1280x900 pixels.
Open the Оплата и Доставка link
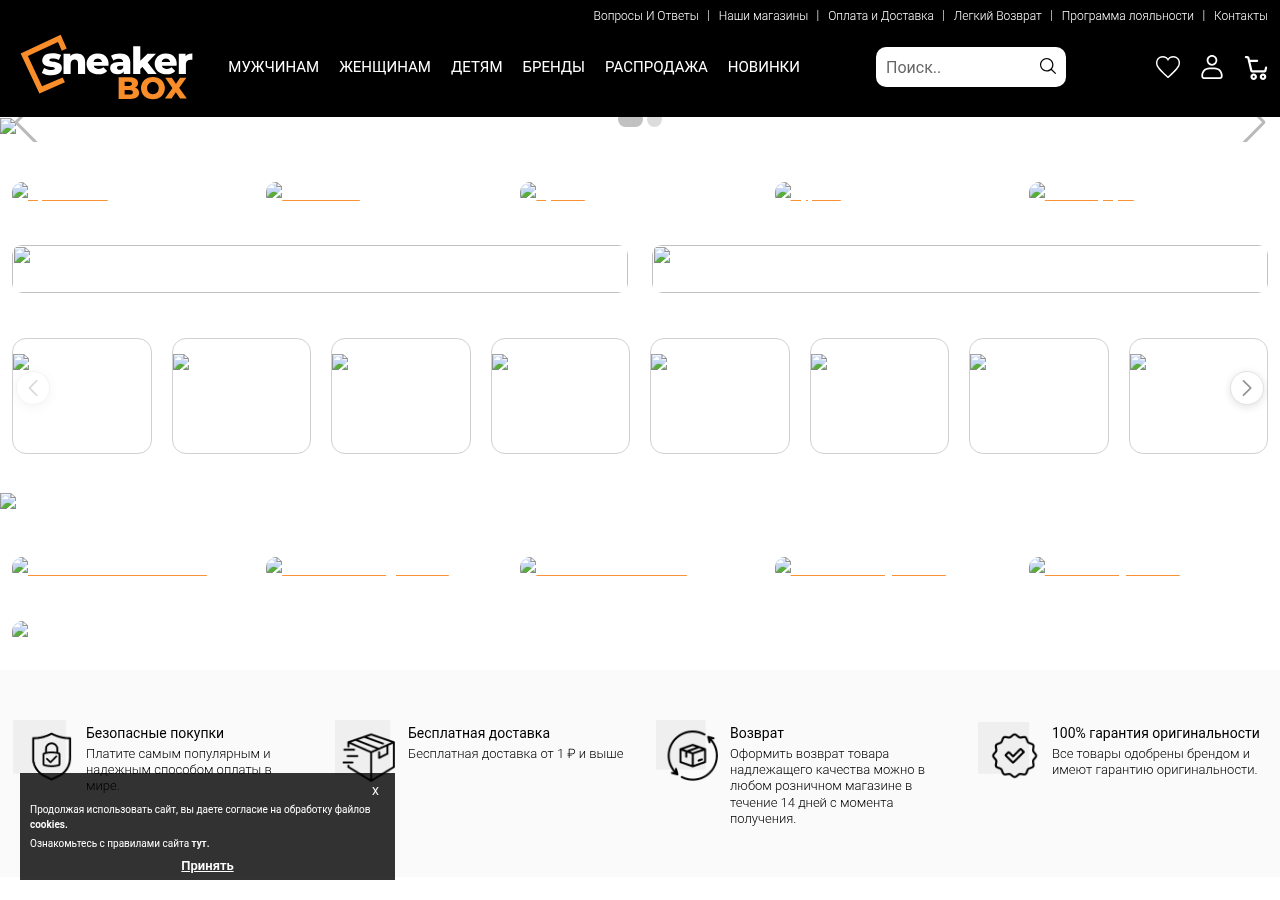pyautogui.click(x=881, y=16)
